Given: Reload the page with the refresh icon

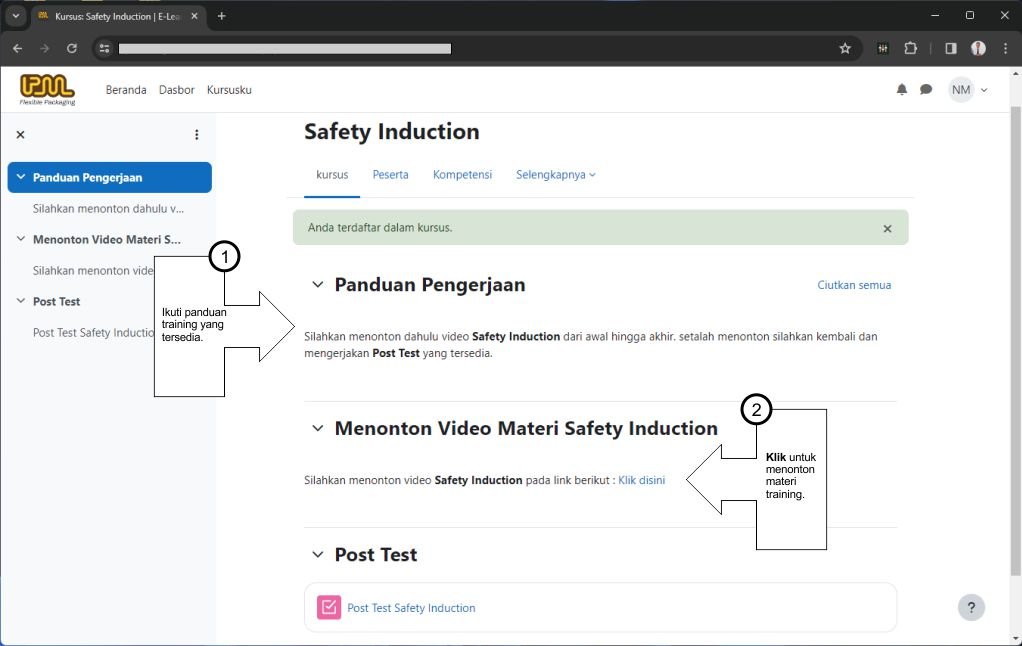Looking at the screenshot, I should point(72,48).
